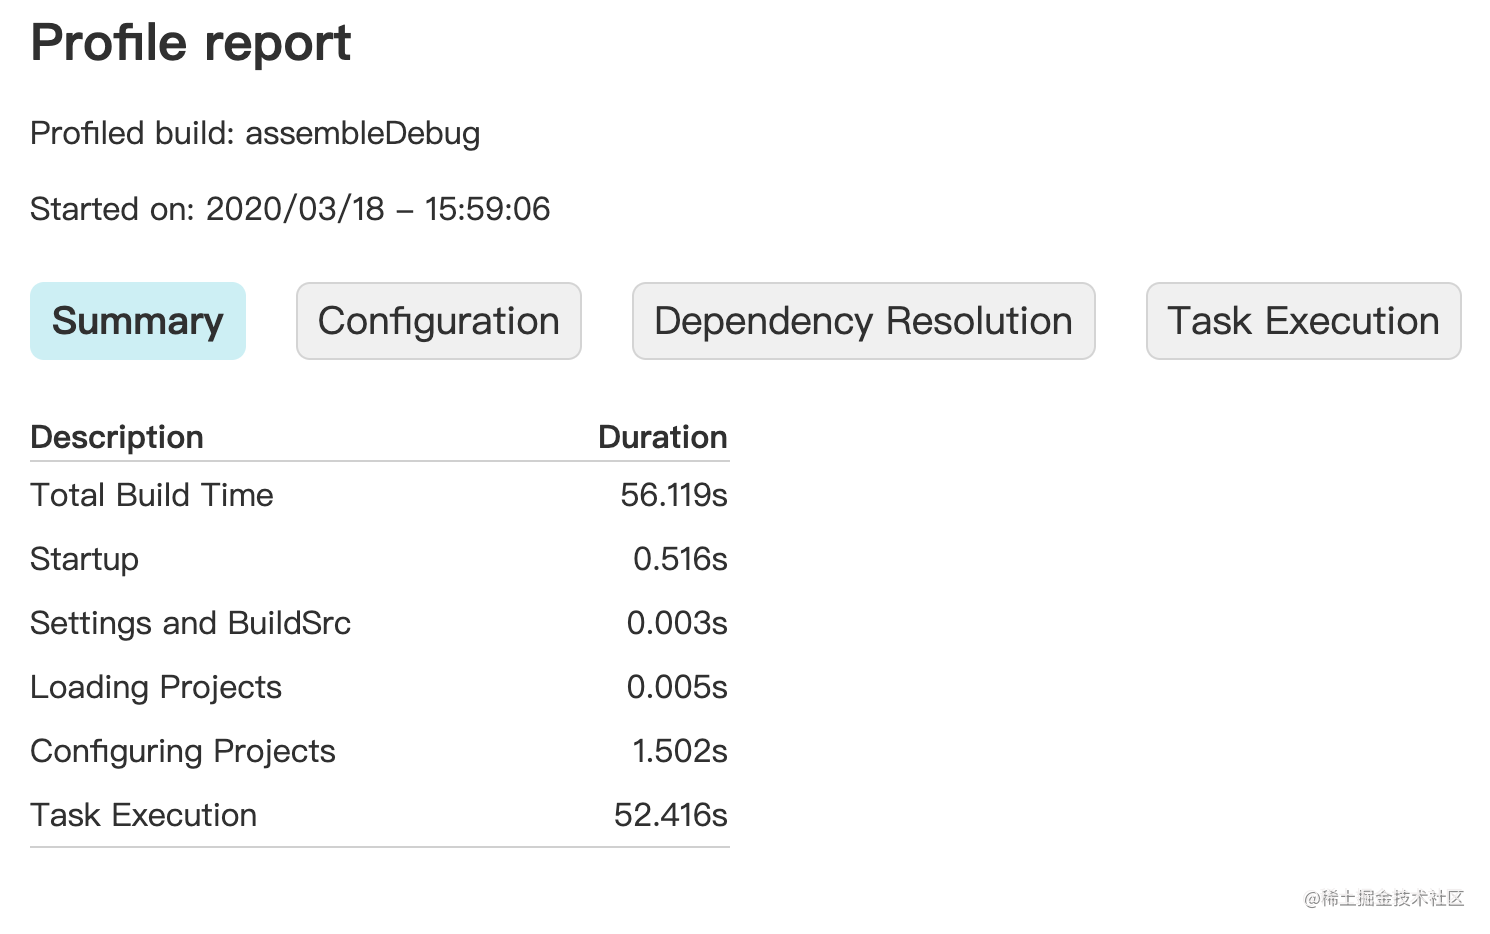The width and height of the screenshot is (1490, 934).
Task: Click the Started on date line
Action: click(x=290, y=209)
